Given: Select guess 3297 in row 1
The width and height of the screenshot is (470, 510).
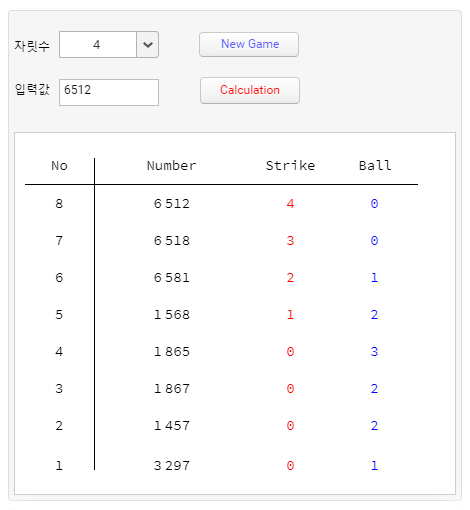Looking at the screenshot, I should click(x=172, y=466).
